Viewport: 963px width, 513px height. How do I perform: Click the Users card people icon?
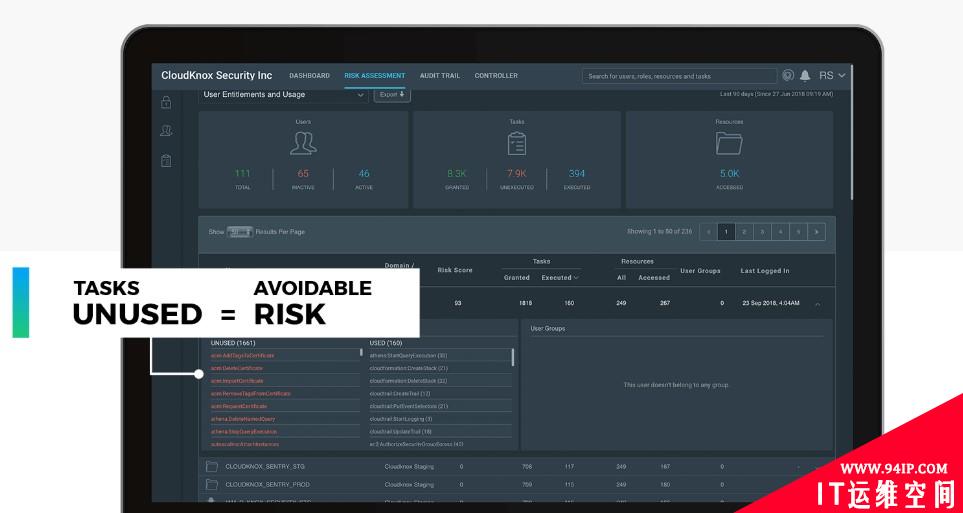(303, 143)
